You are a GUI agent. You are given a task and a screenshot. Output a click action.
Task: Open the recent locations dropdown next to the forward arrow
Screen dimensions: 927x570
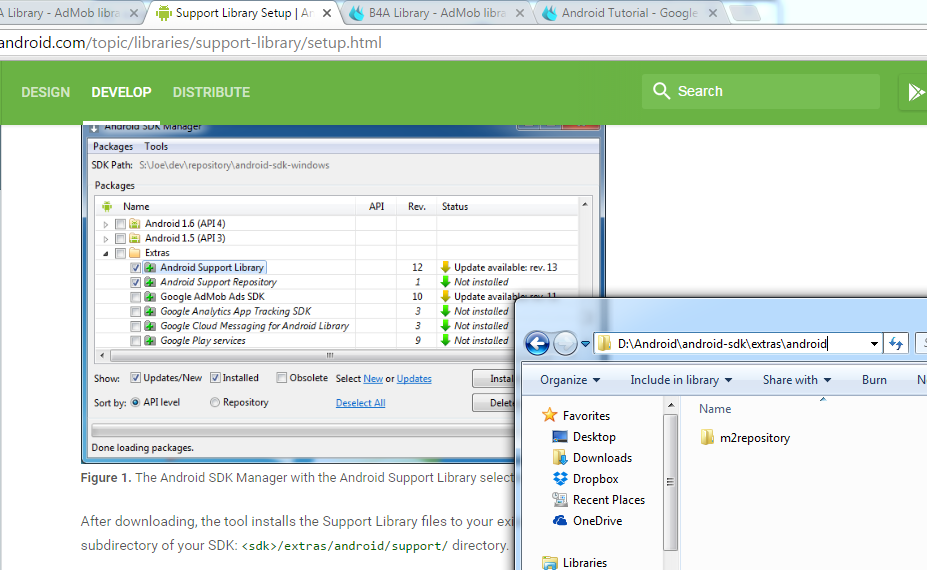coord(585,344)
